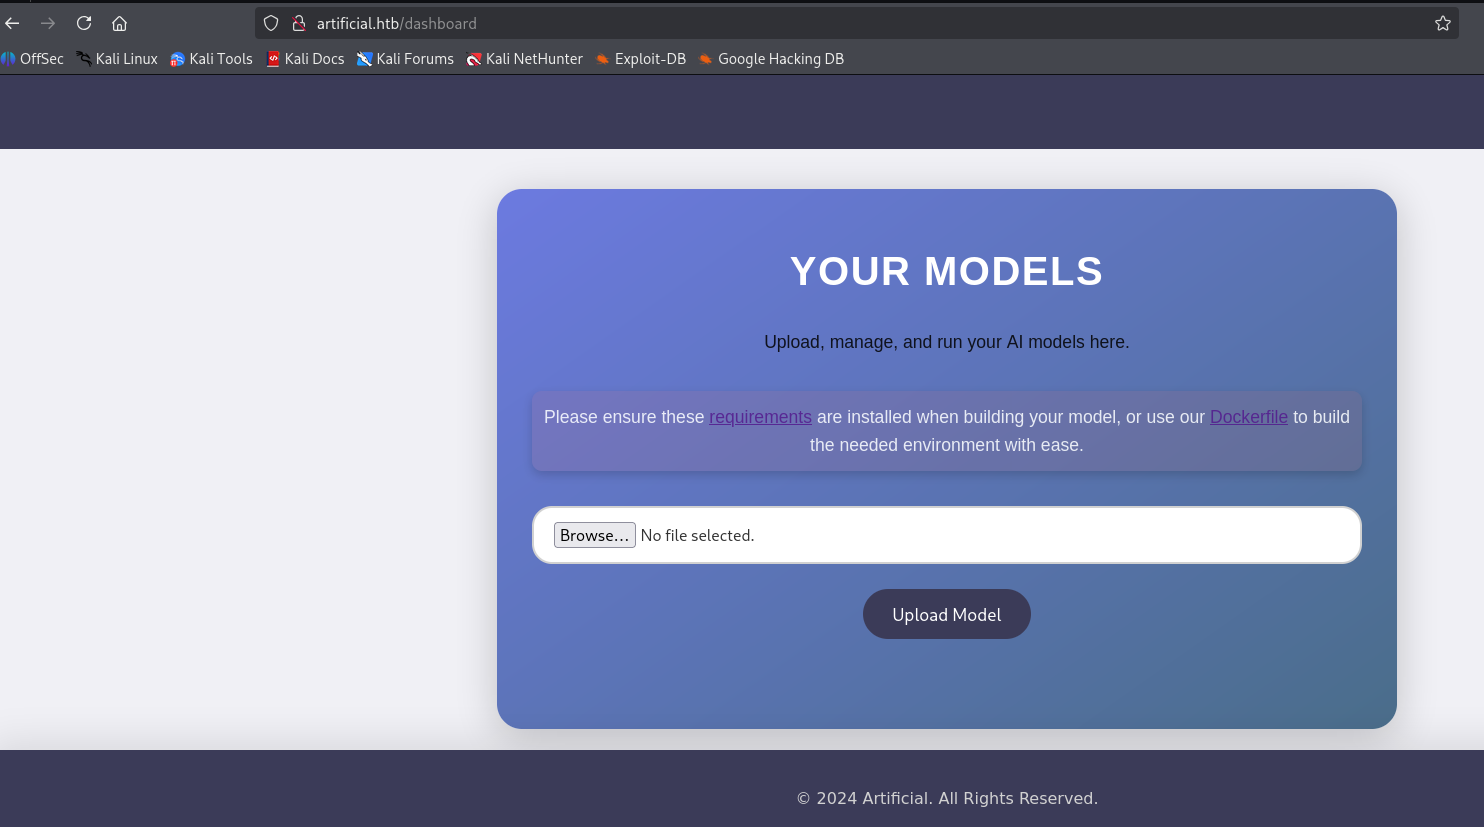The width and height of the screenshot is (1484, 827).
Task: Click the Upload Model button
Action: [x=946, y=614]
